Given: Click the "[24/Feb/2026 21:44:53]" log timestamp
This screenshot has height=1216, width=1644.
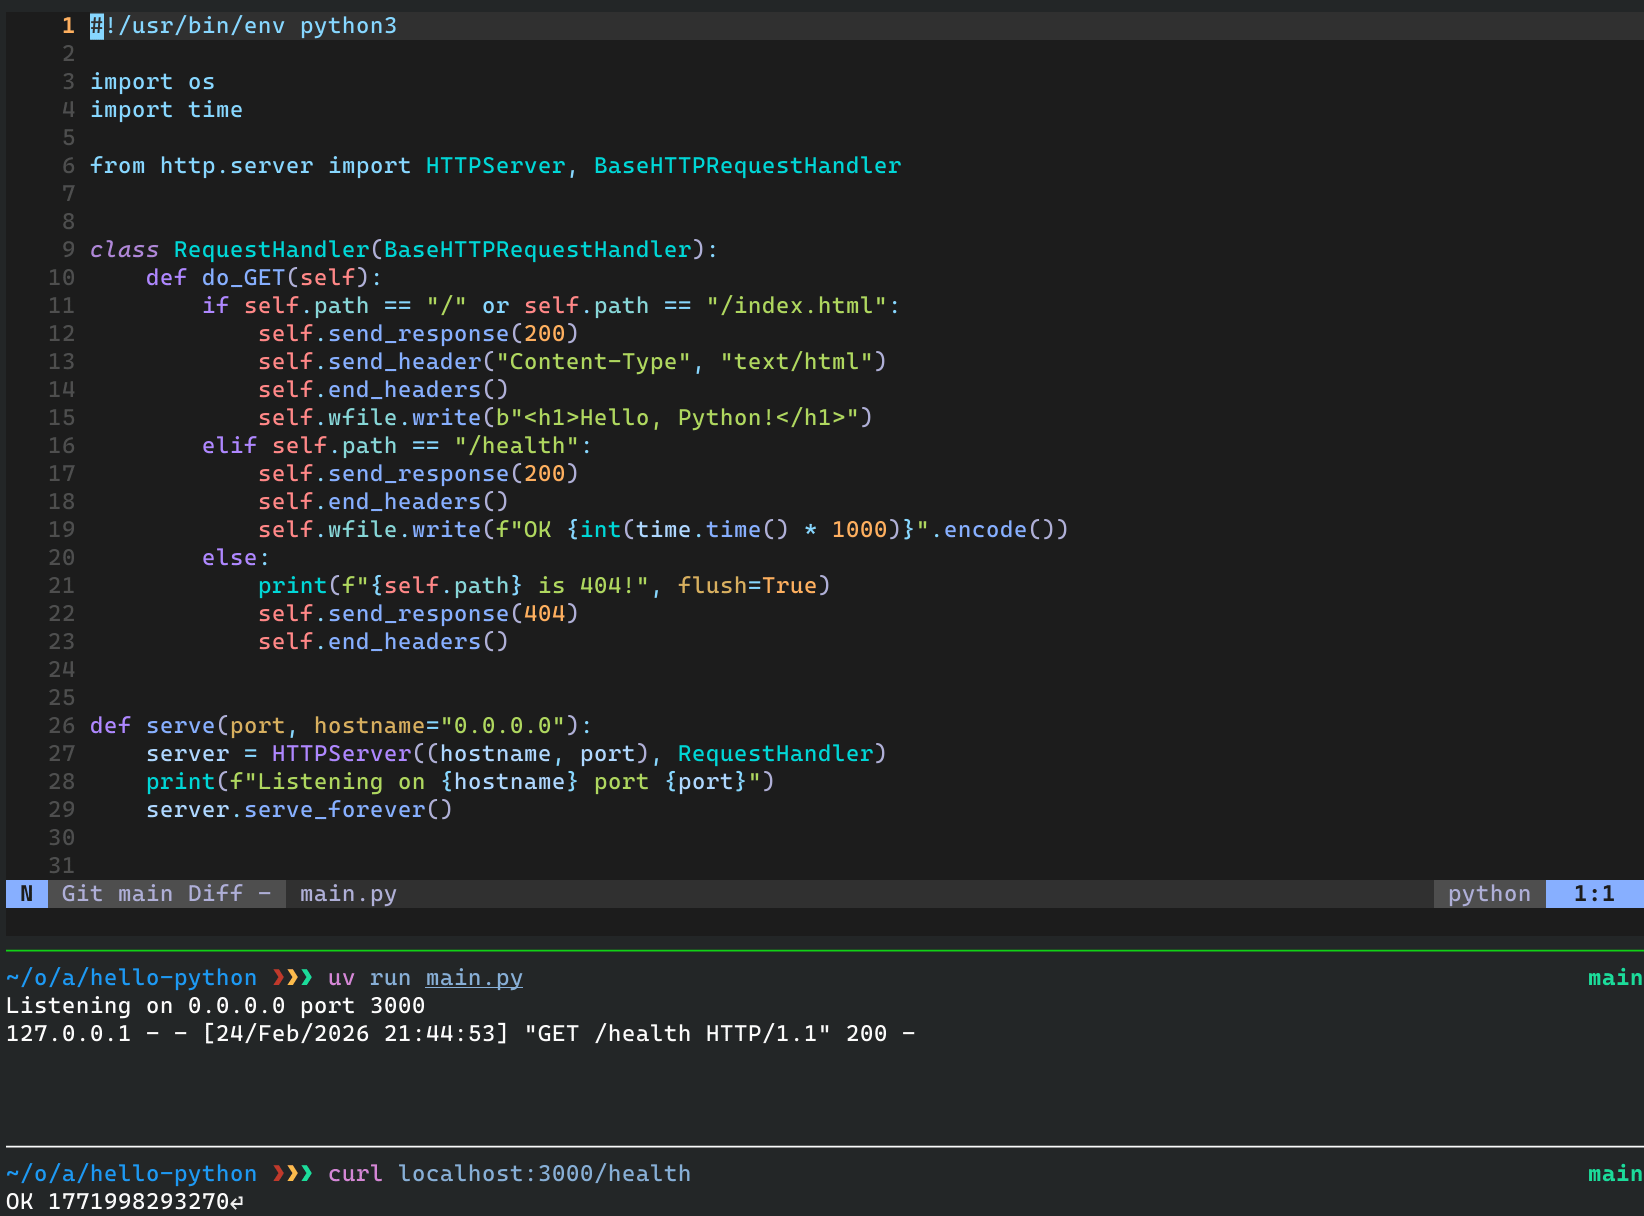Looking at the screenshot, I should [355, 1034].
